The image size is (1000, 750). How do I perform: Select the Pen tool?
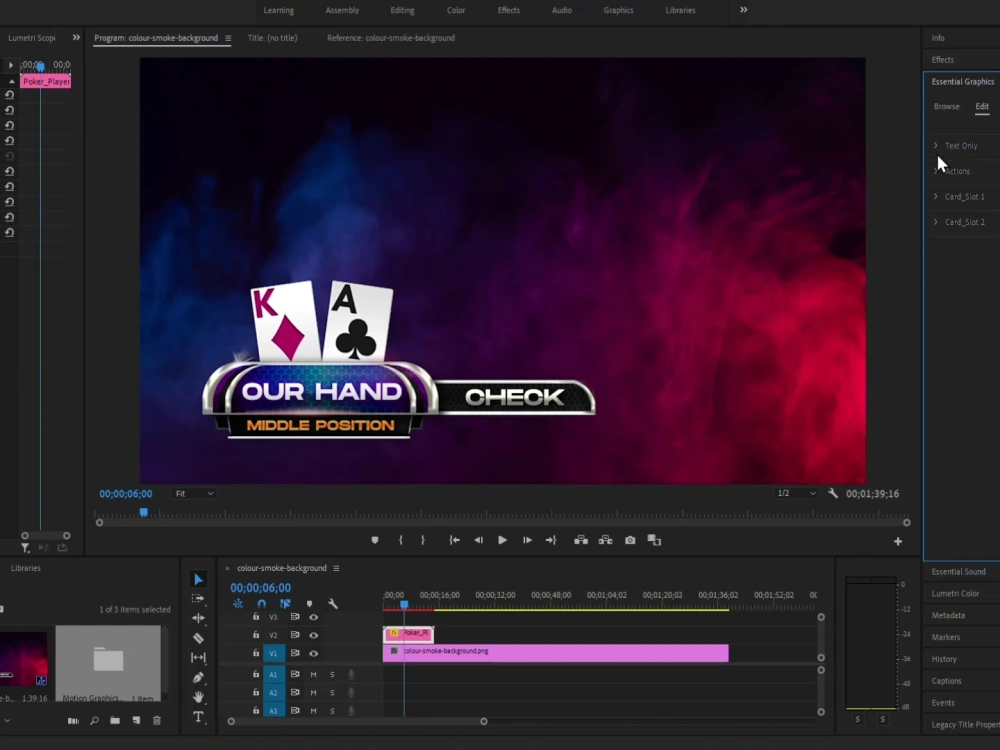(198, 677)
